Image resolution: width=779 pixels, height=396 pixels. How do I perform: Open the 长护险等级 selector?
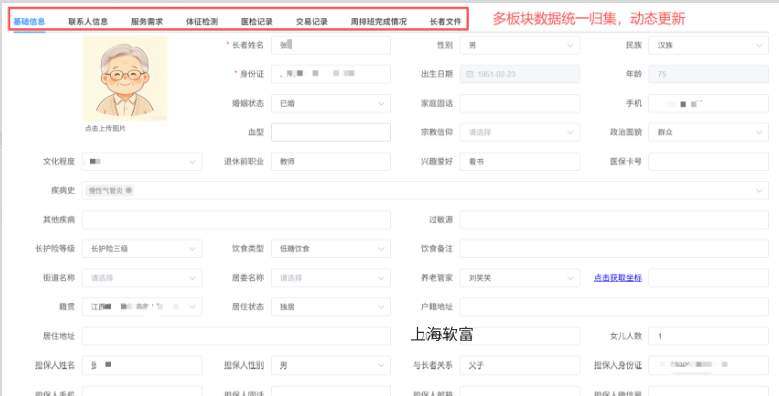(x=142, y=248)
